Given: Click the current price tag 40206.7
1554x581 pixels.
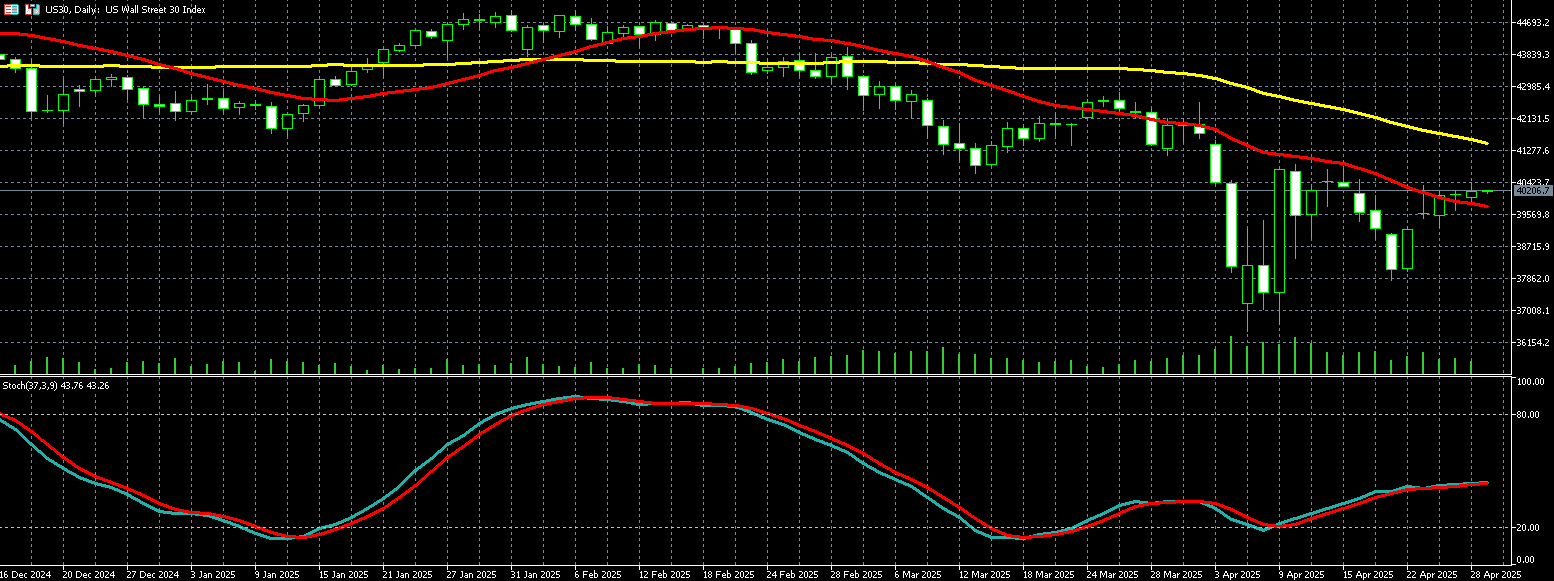Looking at the screenshot, I should point(1533,190).
